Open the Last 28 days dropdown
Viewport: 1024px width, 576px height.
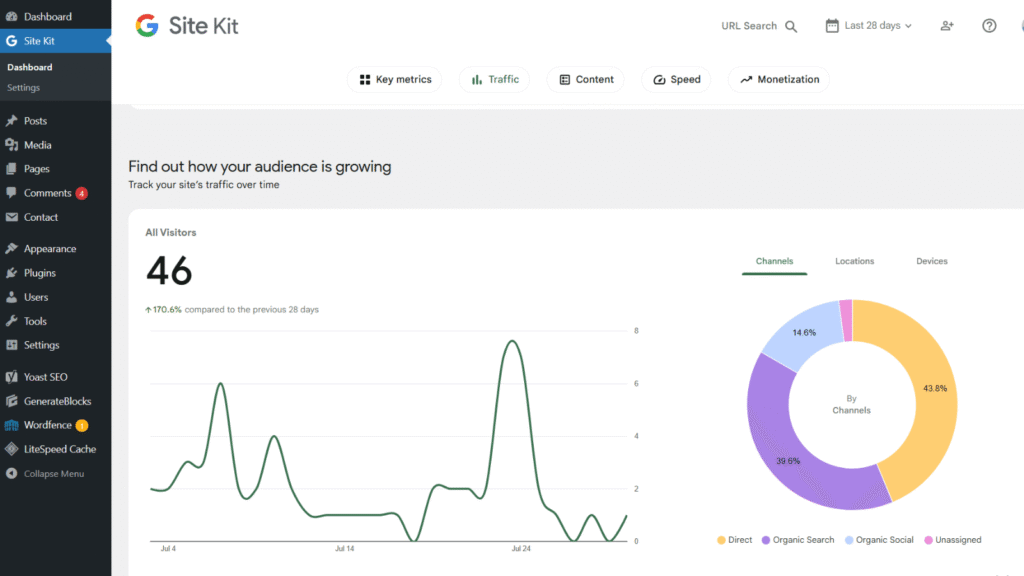click(869, 25)
